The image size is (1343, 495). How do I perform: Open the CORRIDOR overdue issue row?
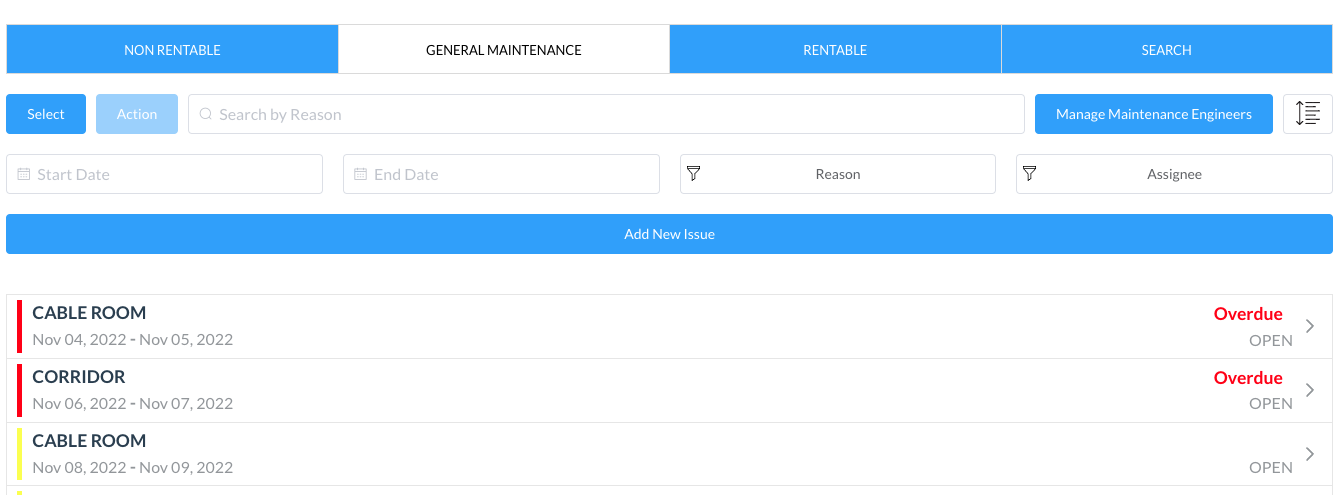(600, 390)
